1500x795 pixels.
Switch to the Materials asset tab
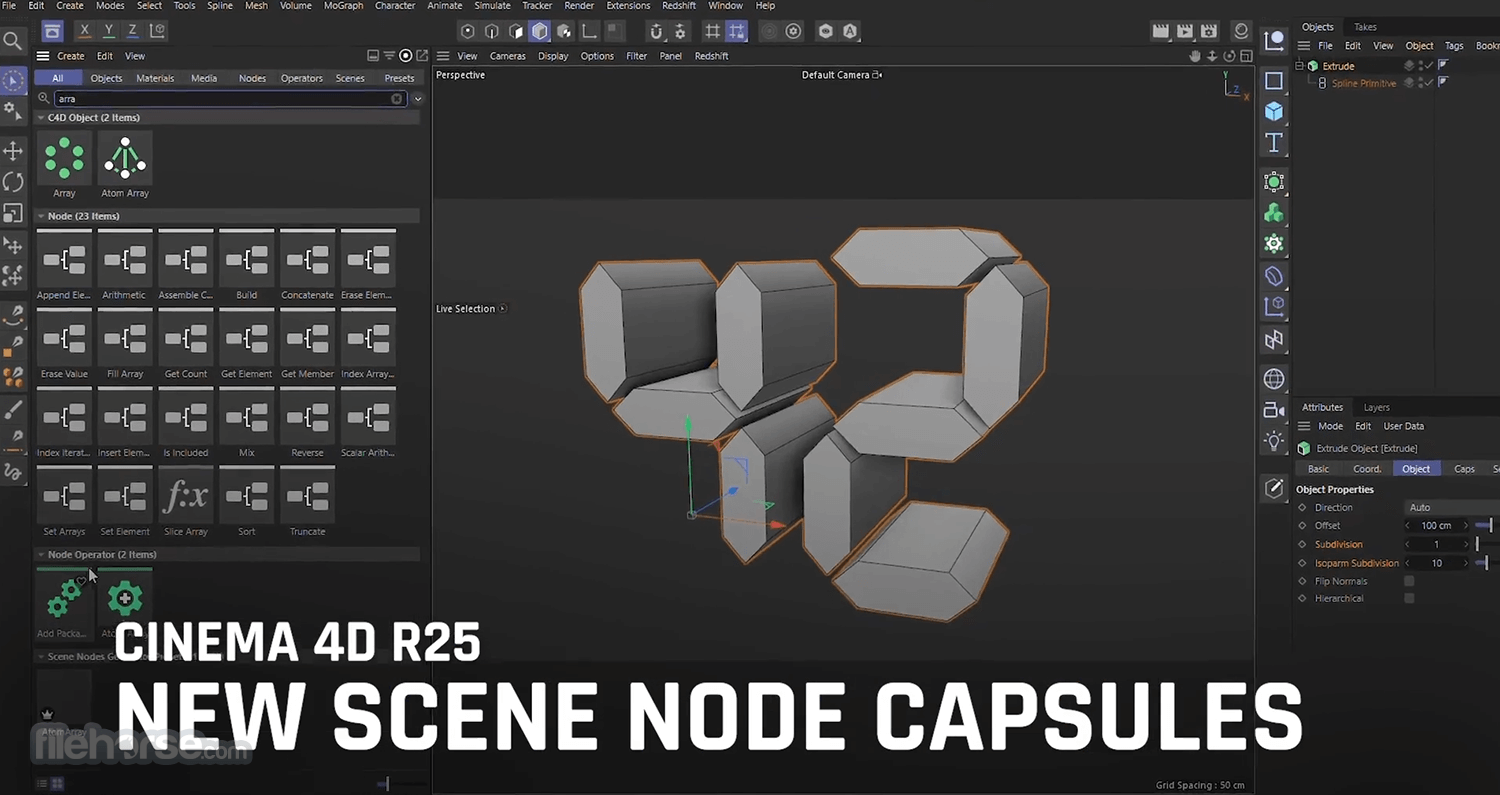[x=155, y=78]
